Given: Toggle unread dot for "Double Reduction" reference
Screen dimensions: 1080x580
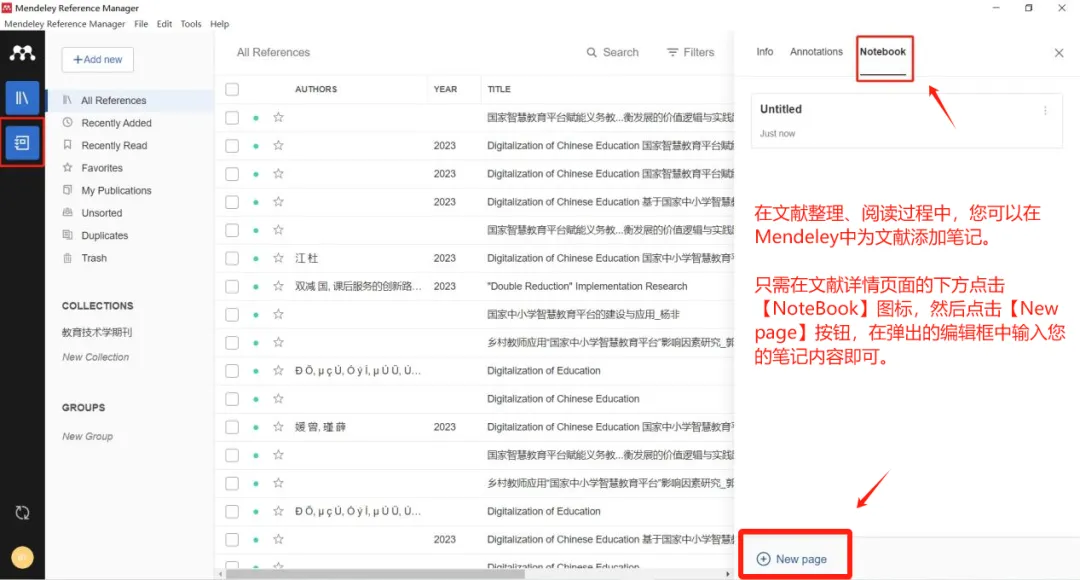Looking at the screenshot, I should click(256, 287).
